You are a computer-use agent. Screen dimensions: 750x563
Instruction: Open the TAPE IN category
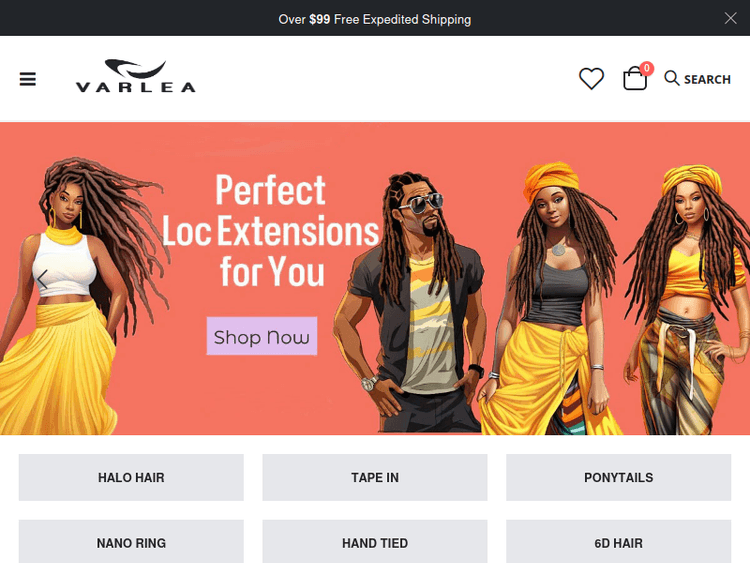pyautogui.click(x=375, y=477)
